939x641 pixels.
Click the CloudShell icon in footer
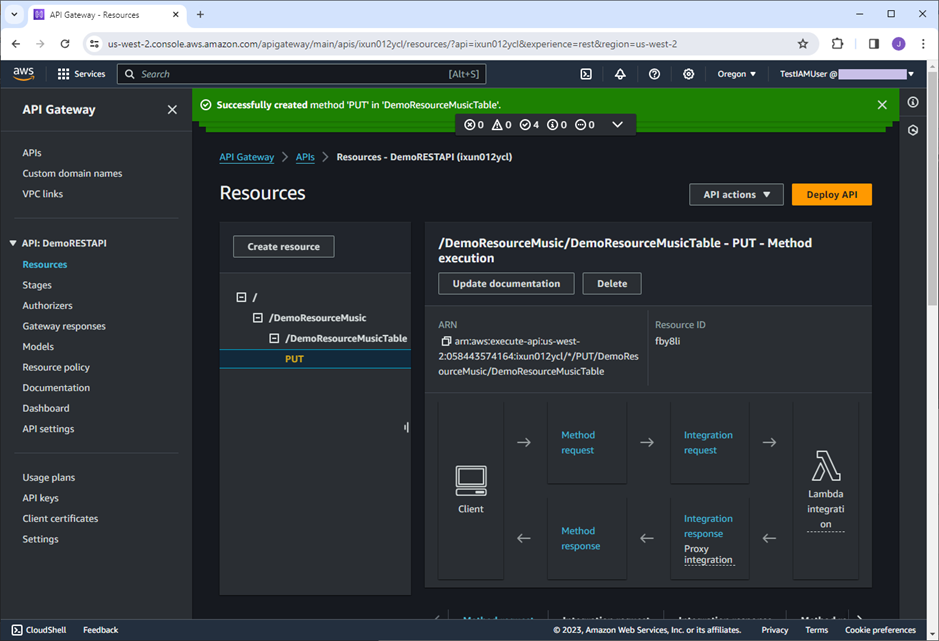click(x=17, y=630)
